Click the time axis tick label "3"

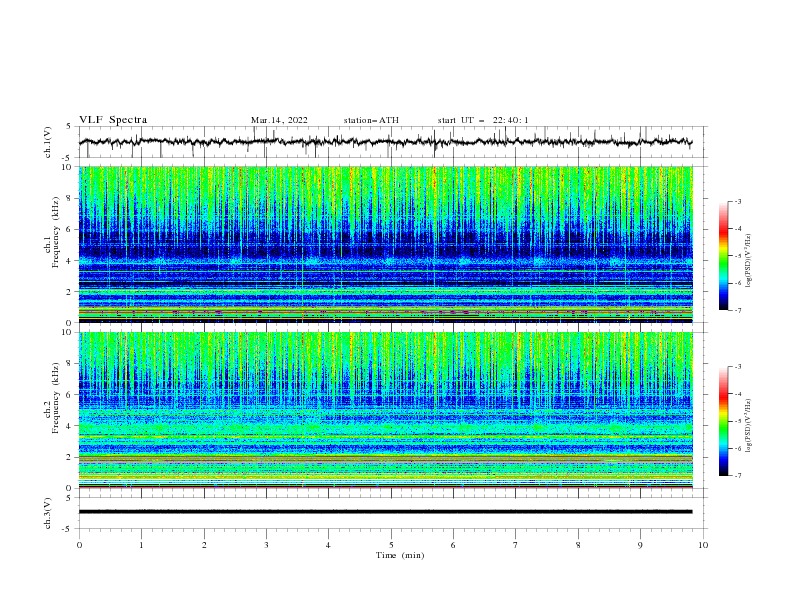[266, 545]
